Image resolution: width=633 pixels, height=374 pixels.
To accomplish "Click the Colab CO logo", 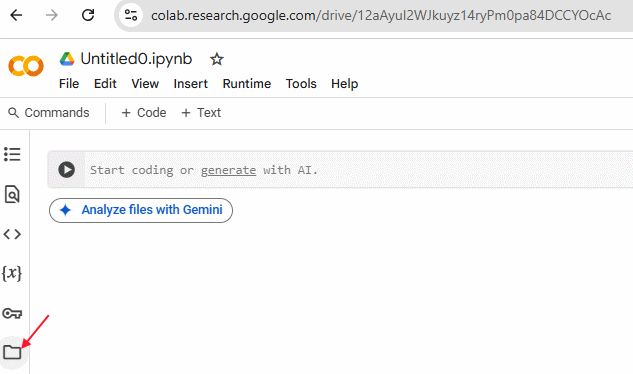I will pos(26,66).
